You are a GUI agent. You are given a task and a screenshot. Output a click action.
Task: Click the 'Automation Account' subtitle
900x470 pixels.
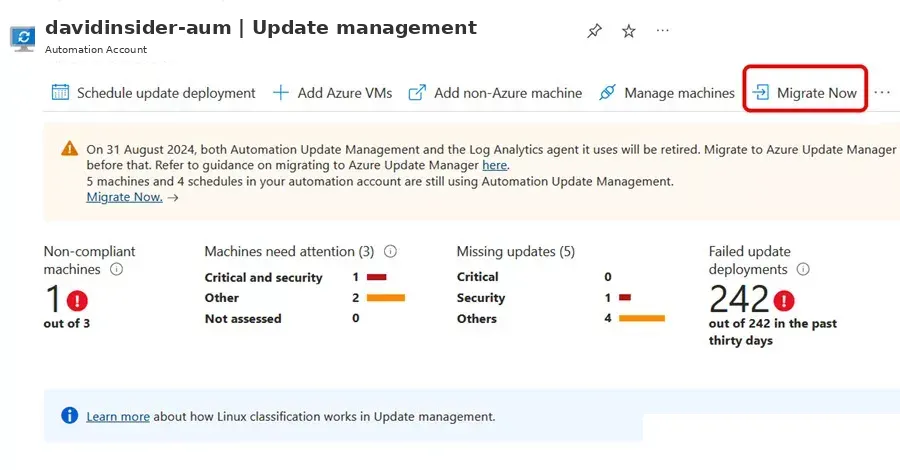click(x=96, y=49)
